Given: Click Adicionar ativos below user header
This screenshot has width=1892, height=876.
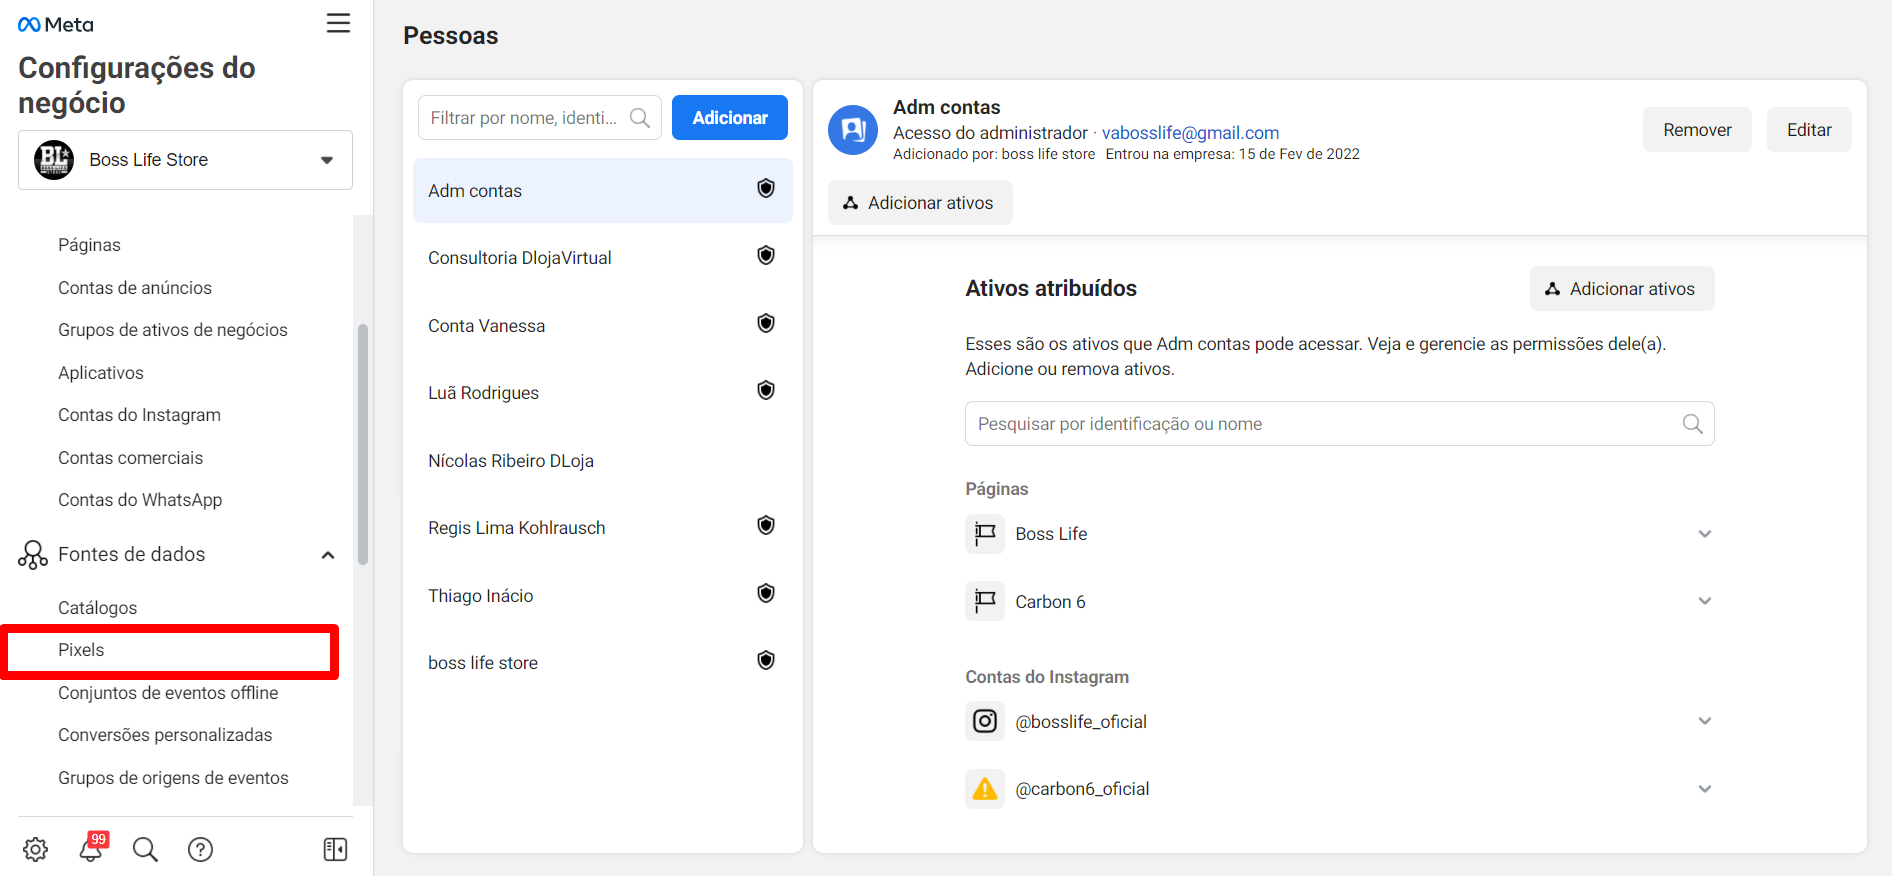Looking at the screenshot, I should click(920, 203).
